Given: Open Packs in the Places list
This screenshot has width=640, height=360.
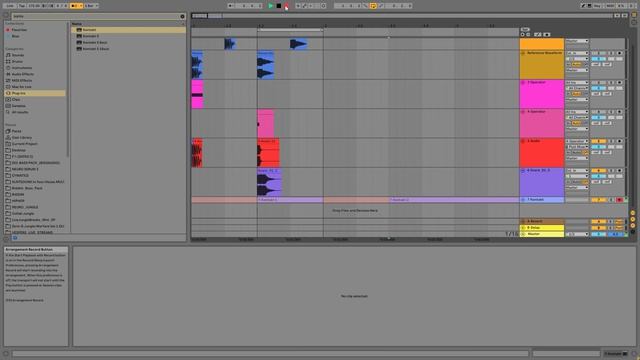Looking at the screenshot, I should coord(16,131).
